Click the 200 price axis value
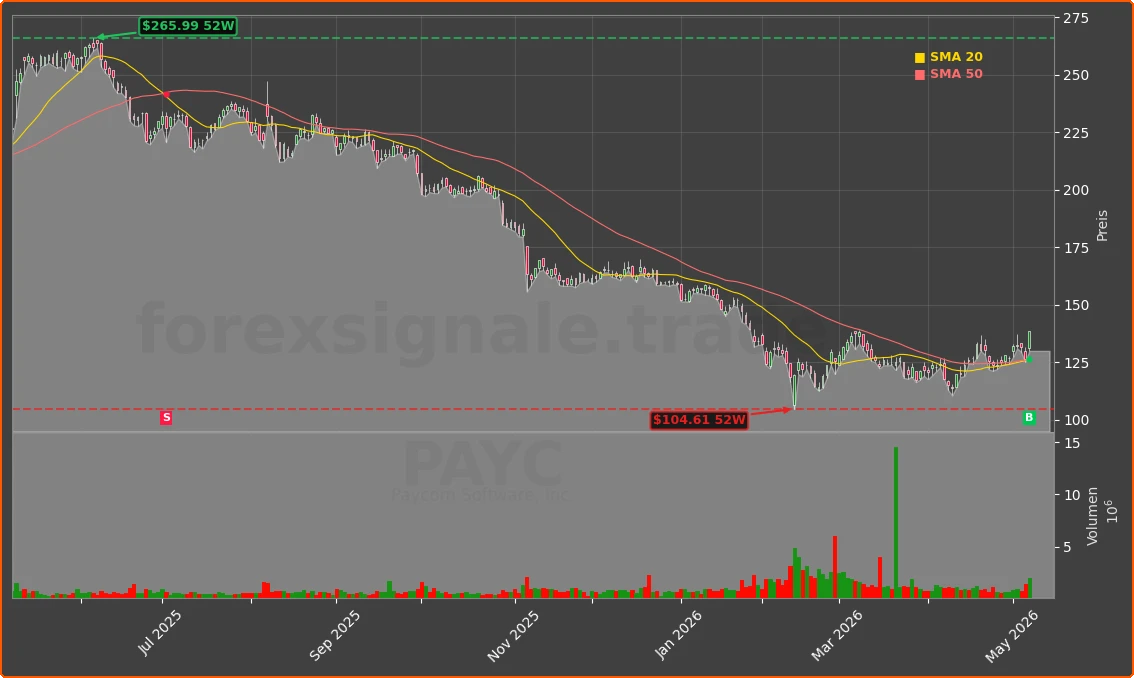 coord(1075,190)
